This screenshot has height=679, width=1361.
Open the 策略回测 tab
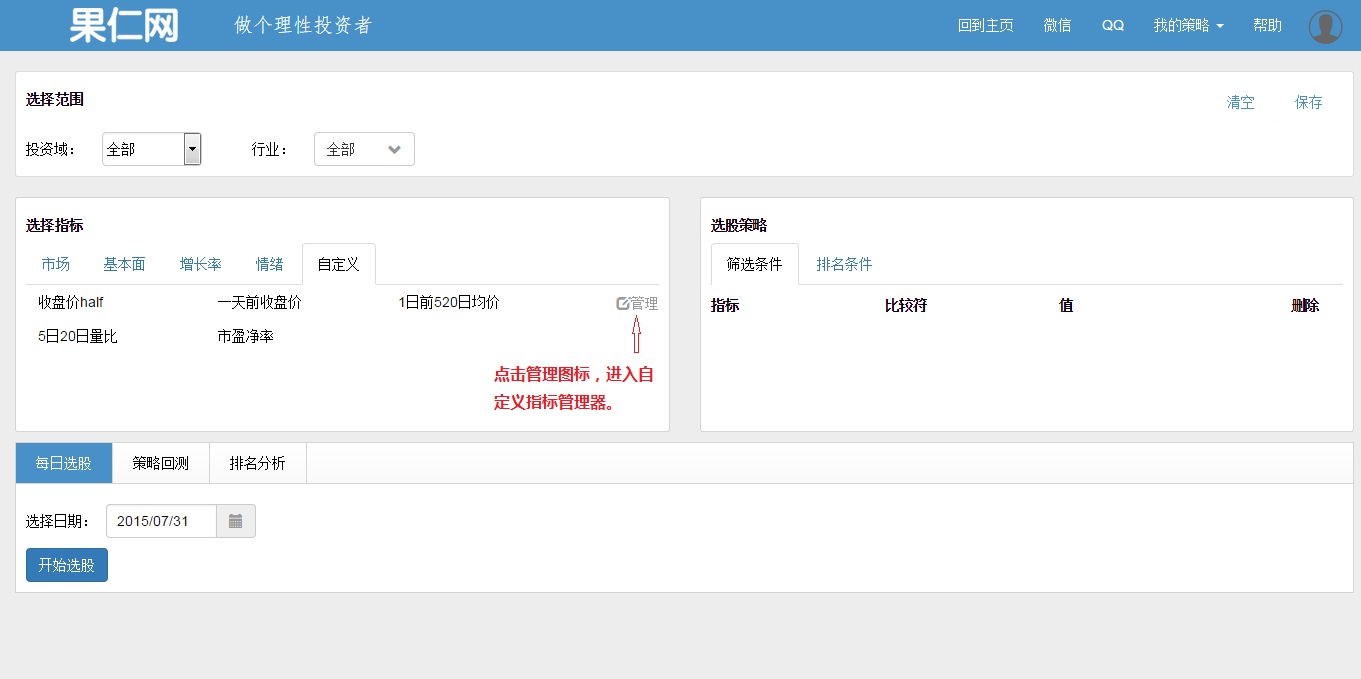(x=160, y=463)
